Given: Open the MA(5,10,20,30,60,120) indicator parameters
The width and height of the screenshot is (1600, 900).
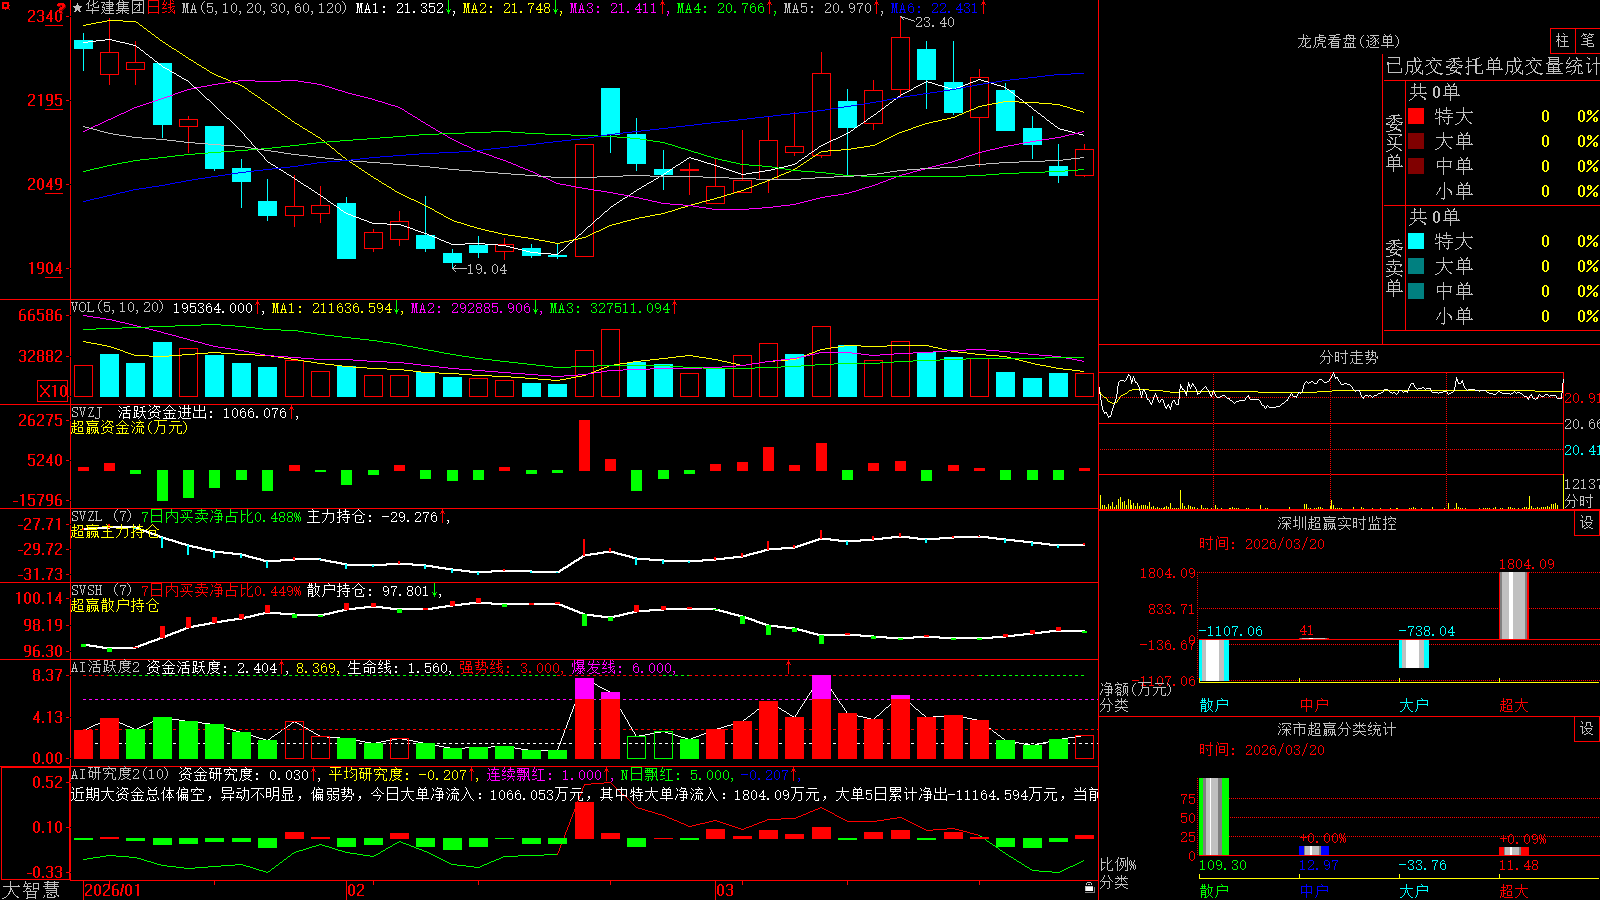Looking at the screenshot, I should (x=264, y=8).
